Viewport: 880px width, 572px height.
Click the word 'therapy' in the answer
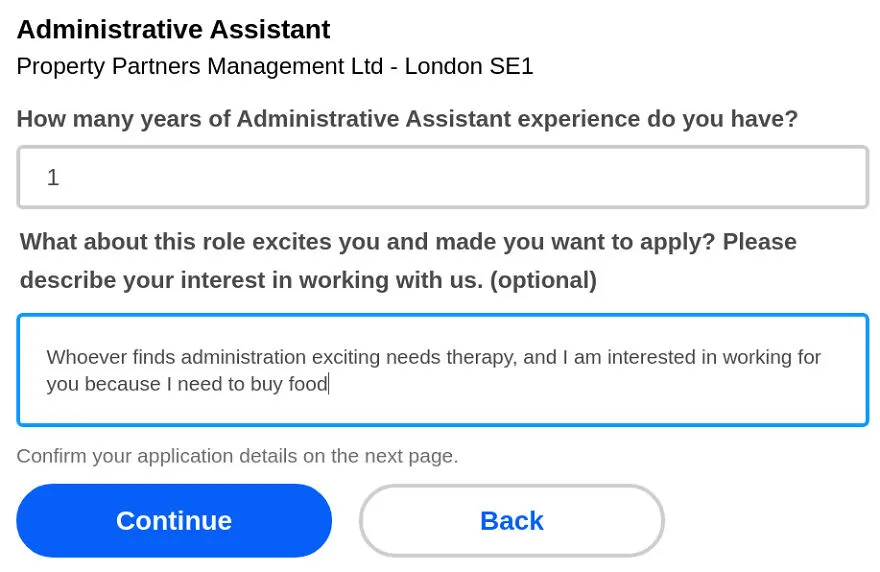(481, 357)
